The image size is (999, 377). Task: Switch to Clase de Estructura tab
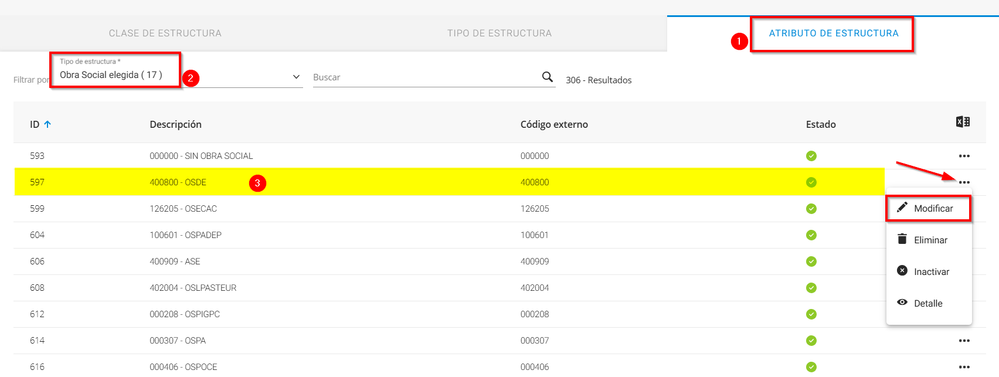point(165,33)
